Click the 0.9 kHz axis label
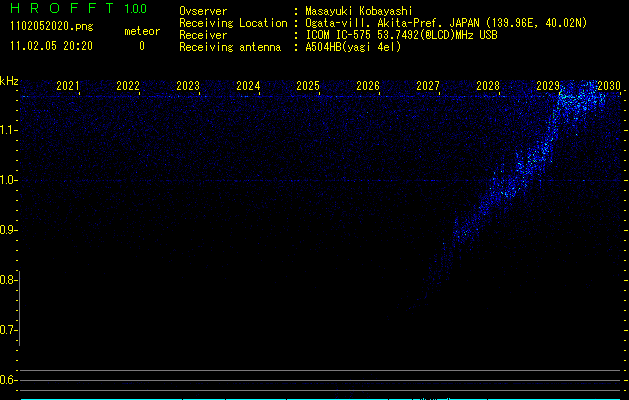 [9, 230]
